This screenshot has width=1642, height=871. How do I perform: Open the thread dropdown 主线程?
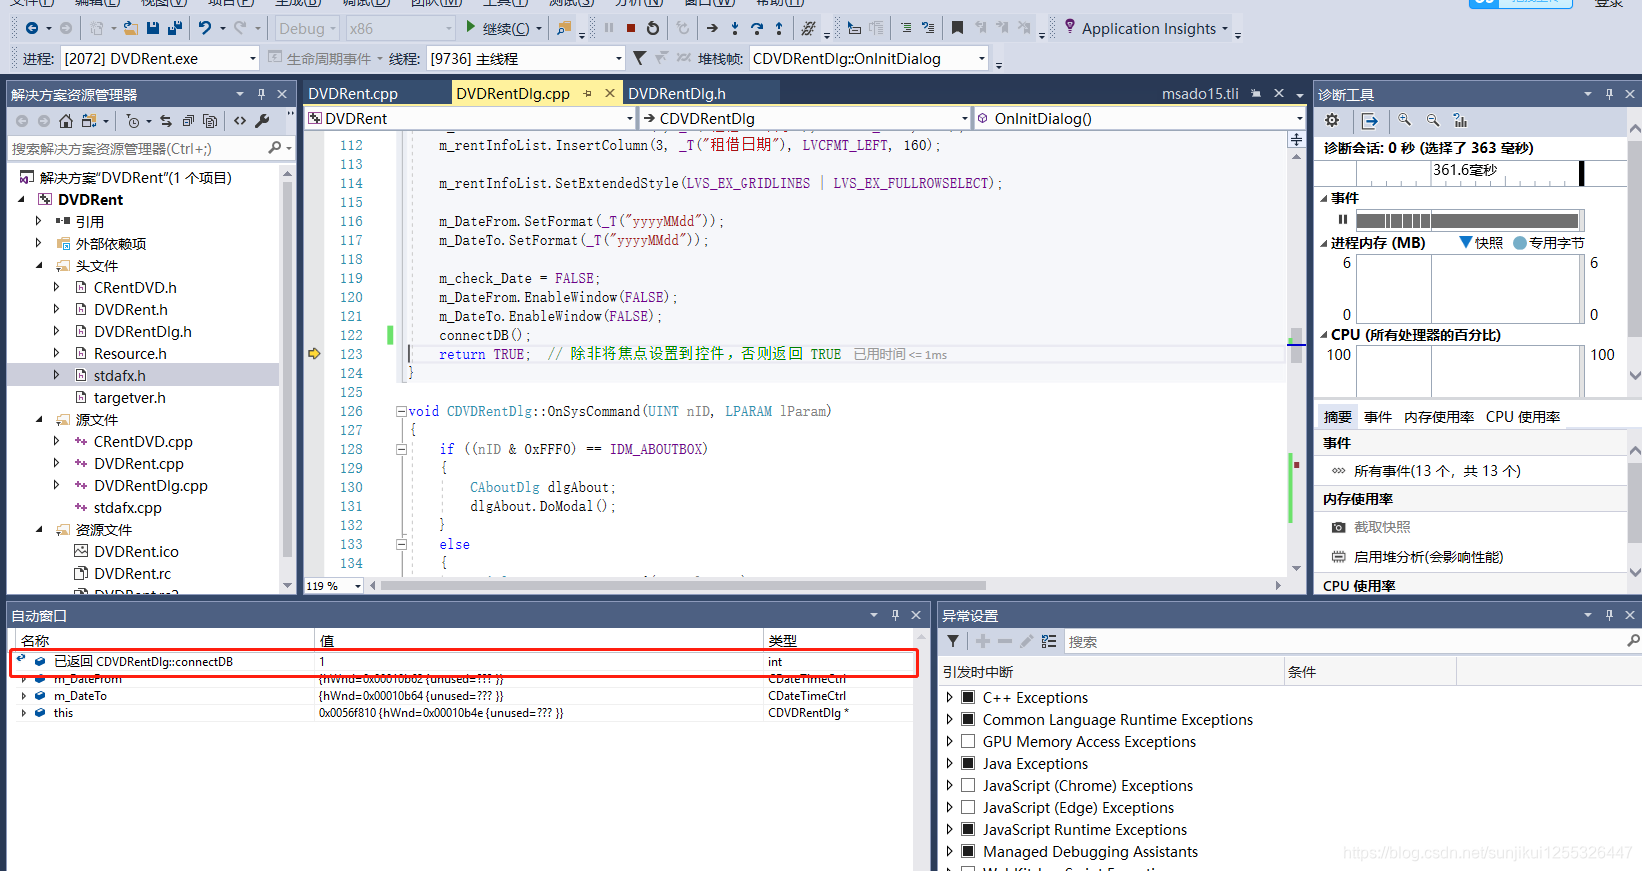(526, 58)
